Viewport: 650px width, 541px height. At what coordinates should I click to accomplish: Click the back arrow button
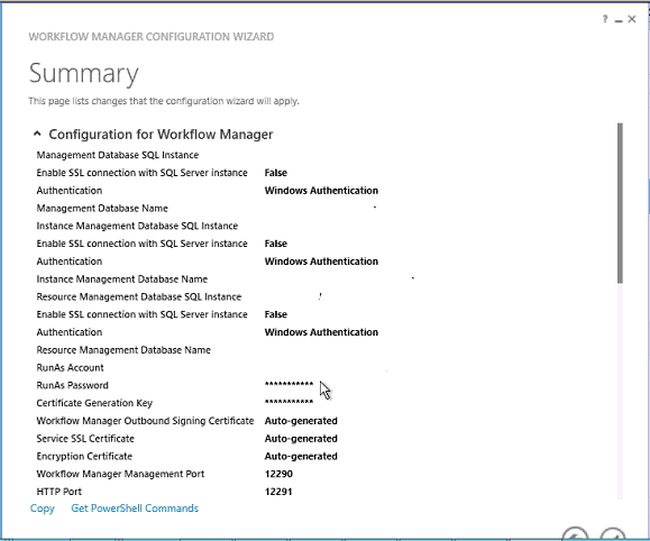click(x=575, y=534)
